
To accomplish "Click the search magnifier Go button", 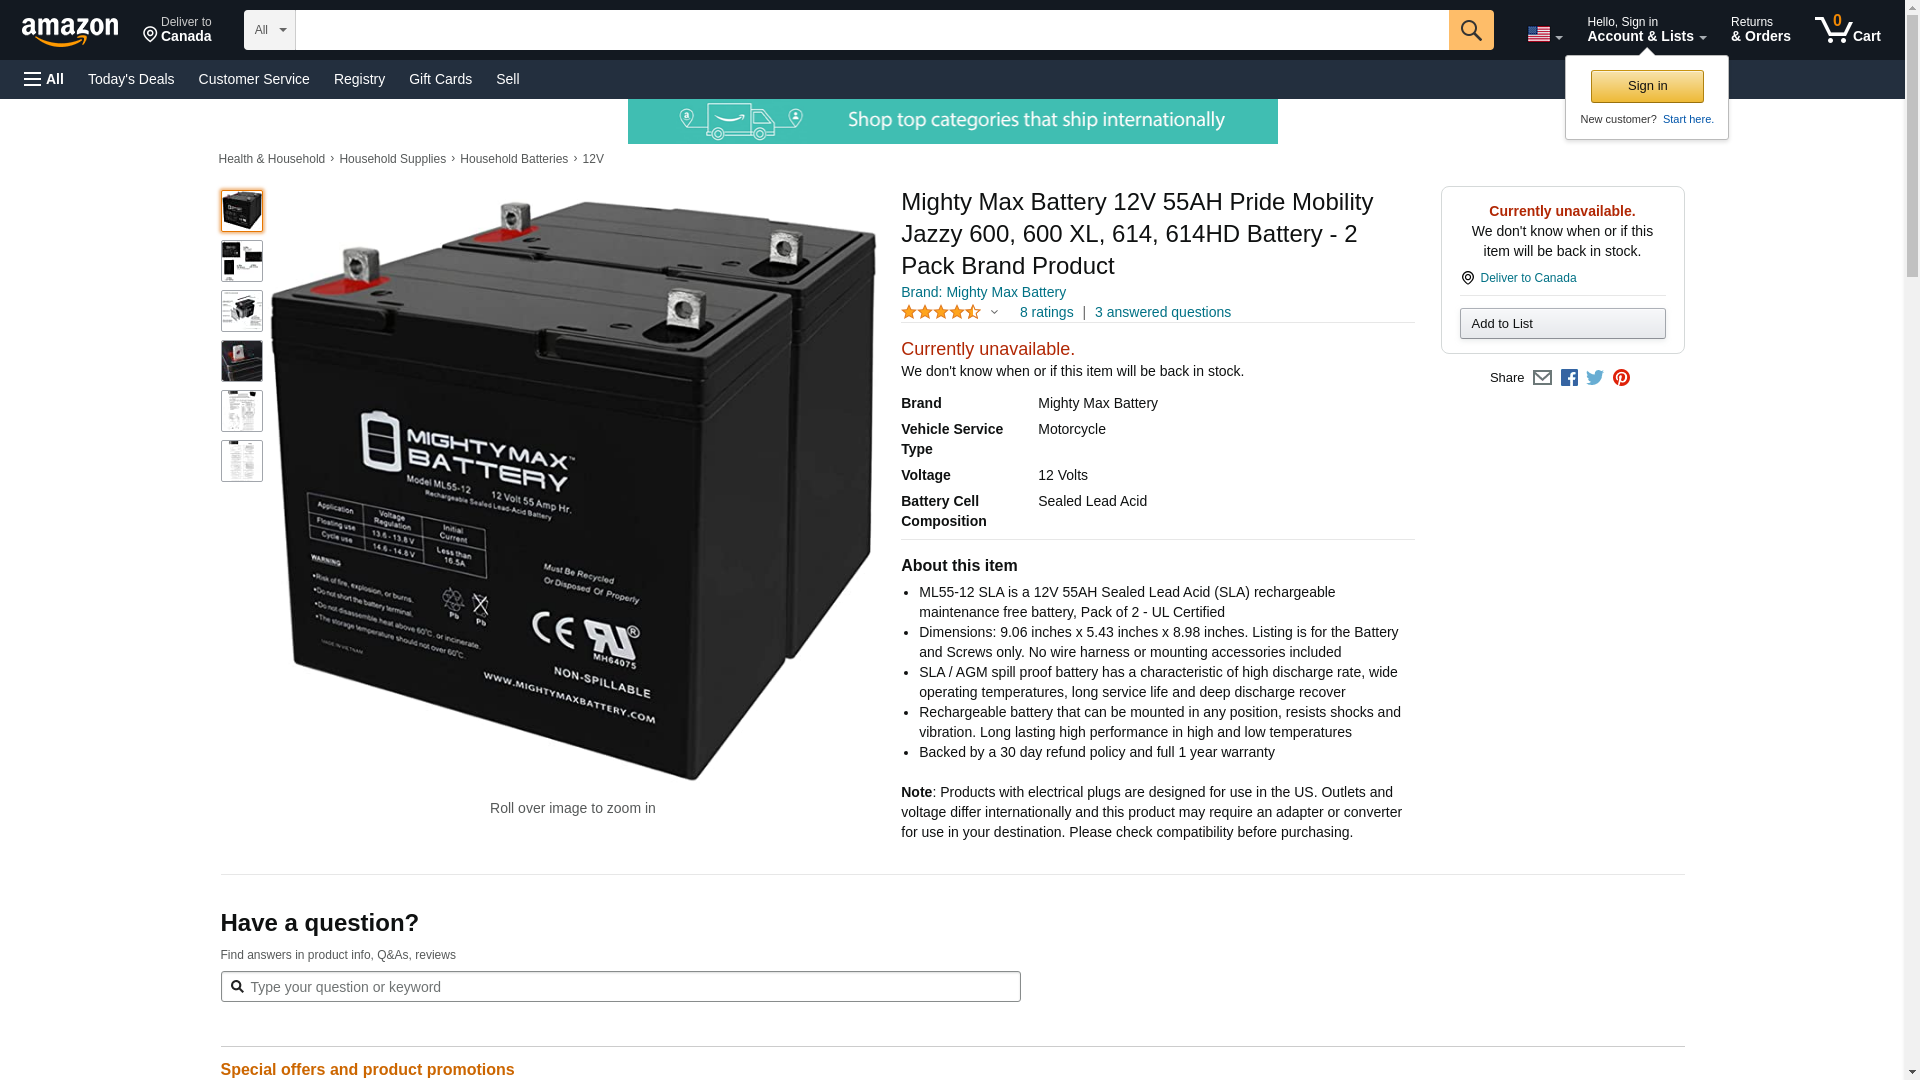I will pyautogui.click(x=1471, y=30).
